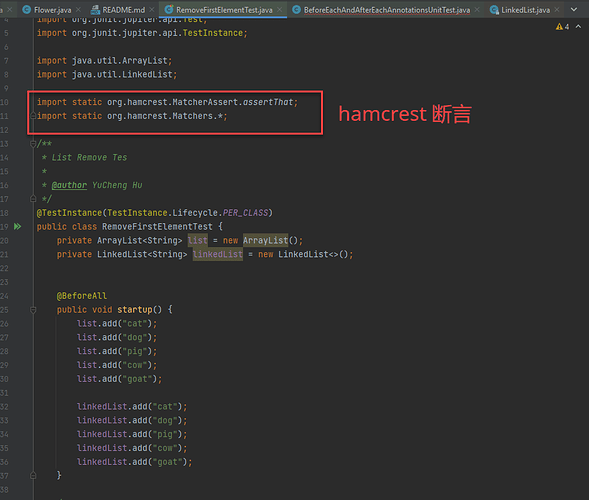
Task: Click import java.util.LinkedList line
Action: click(107, 75)
